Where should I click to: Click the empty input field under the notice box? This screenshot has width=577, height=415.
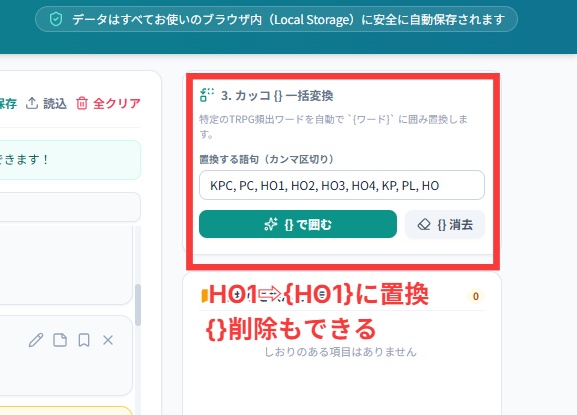70,207
